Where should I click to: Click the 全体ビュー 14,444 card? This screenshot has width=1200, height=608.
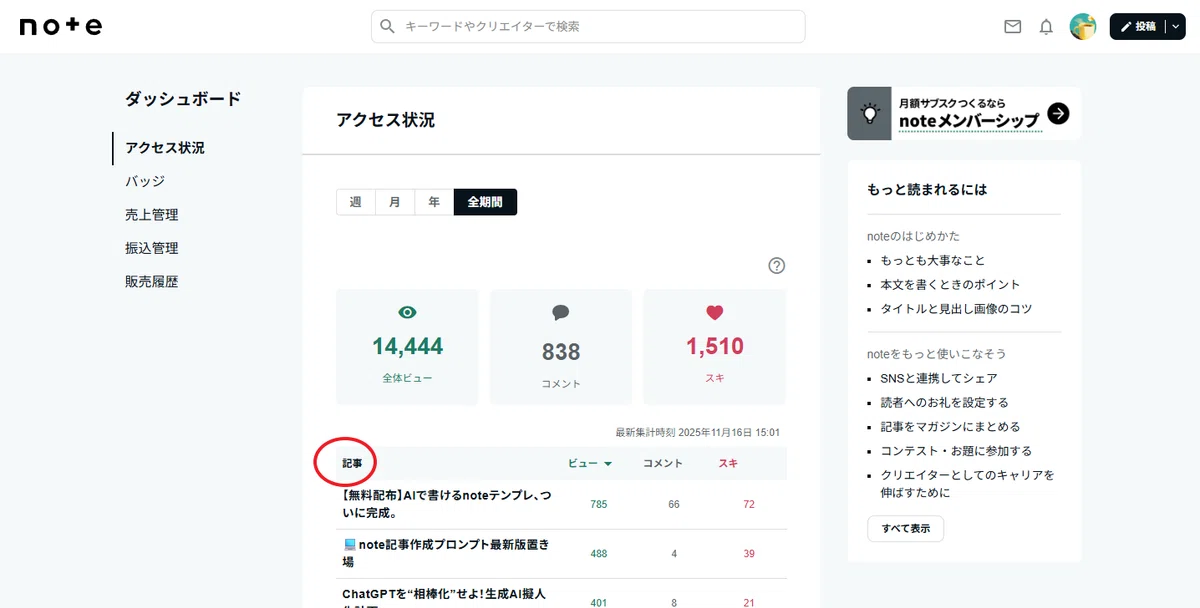pos(407,347)
